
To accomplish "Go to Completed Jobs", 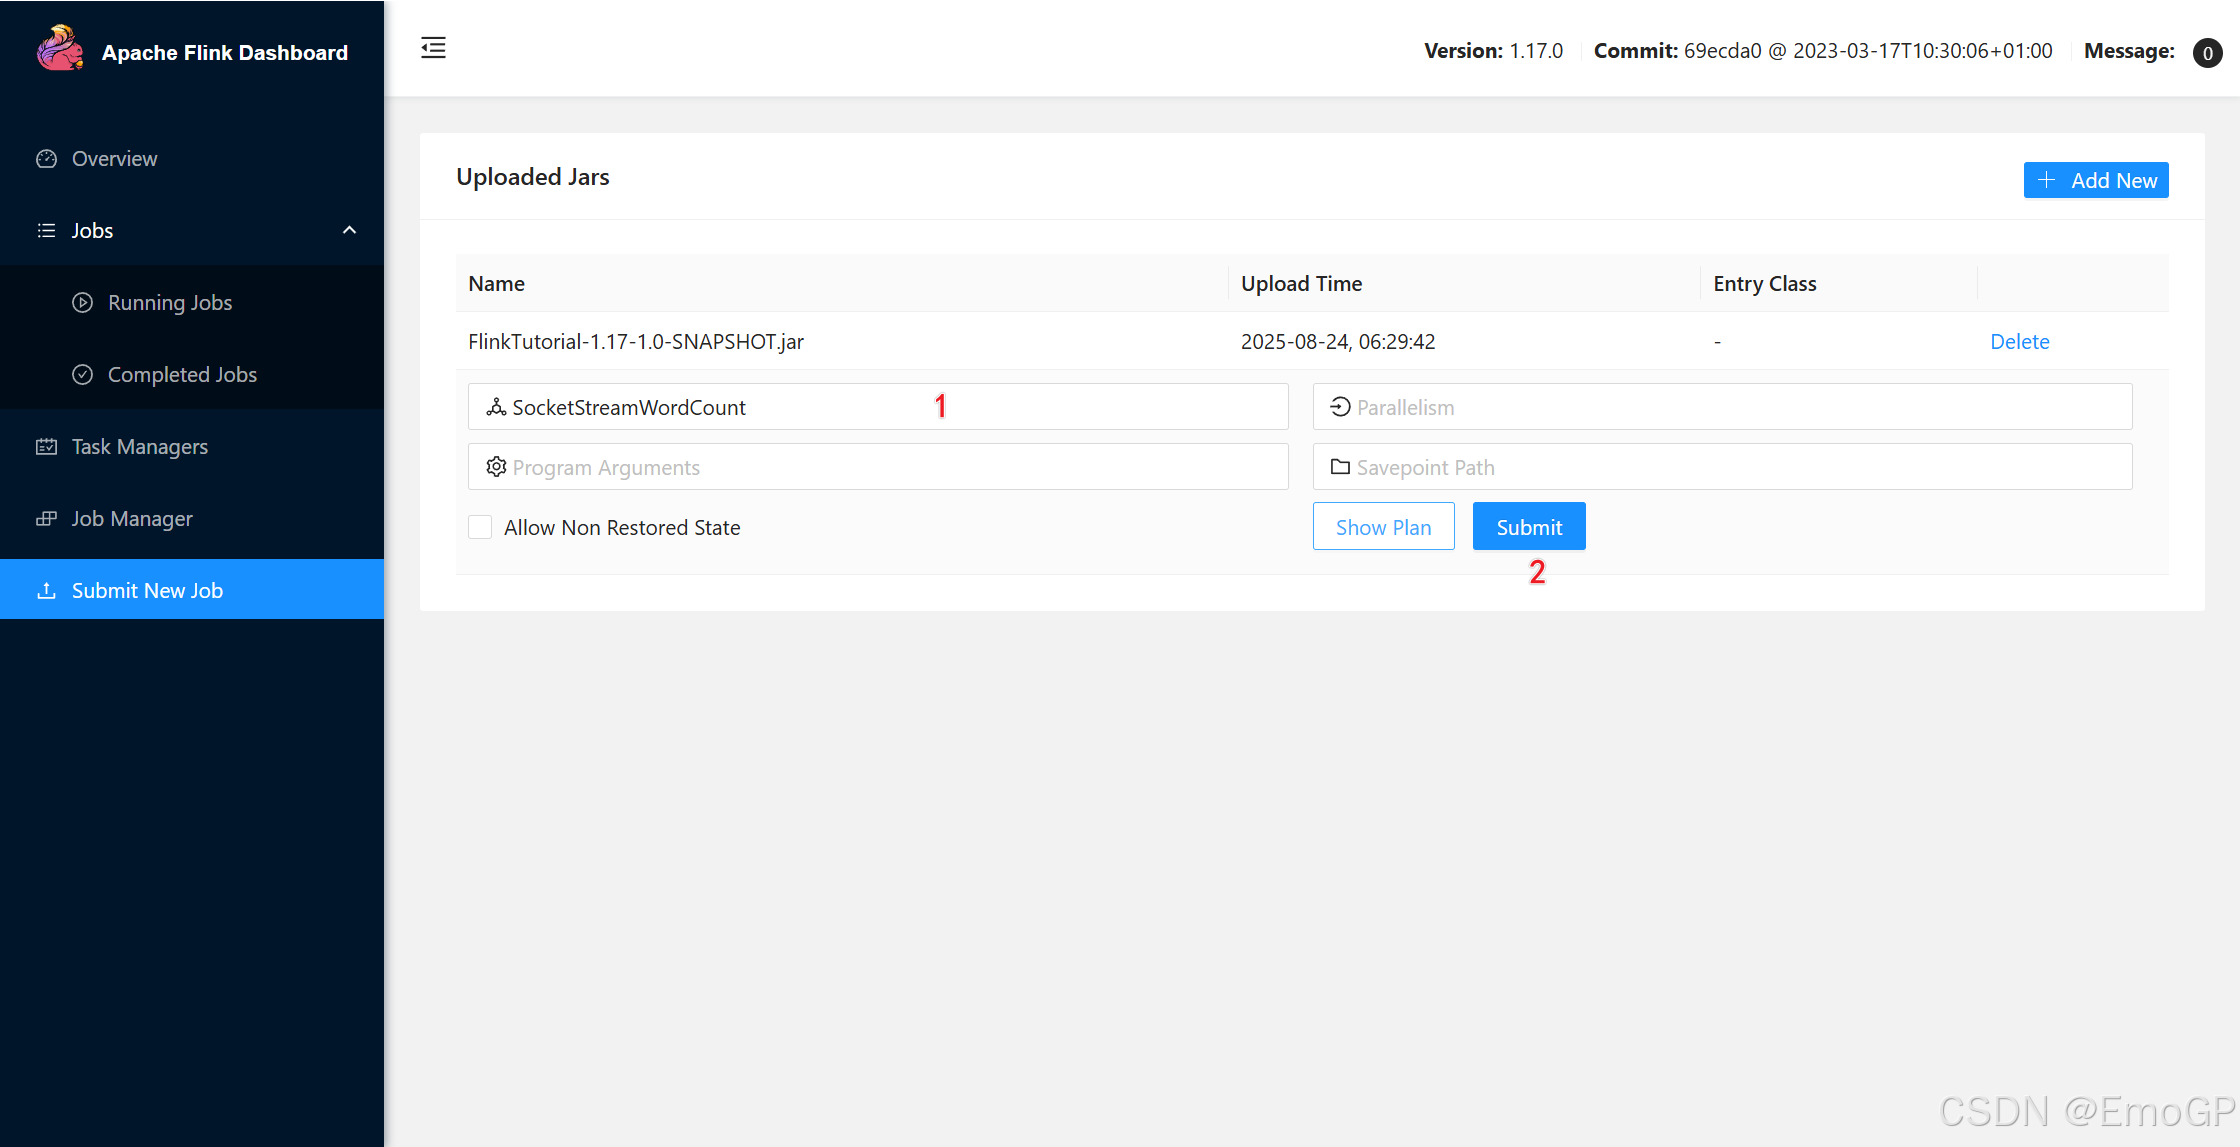I will [192, 375].
